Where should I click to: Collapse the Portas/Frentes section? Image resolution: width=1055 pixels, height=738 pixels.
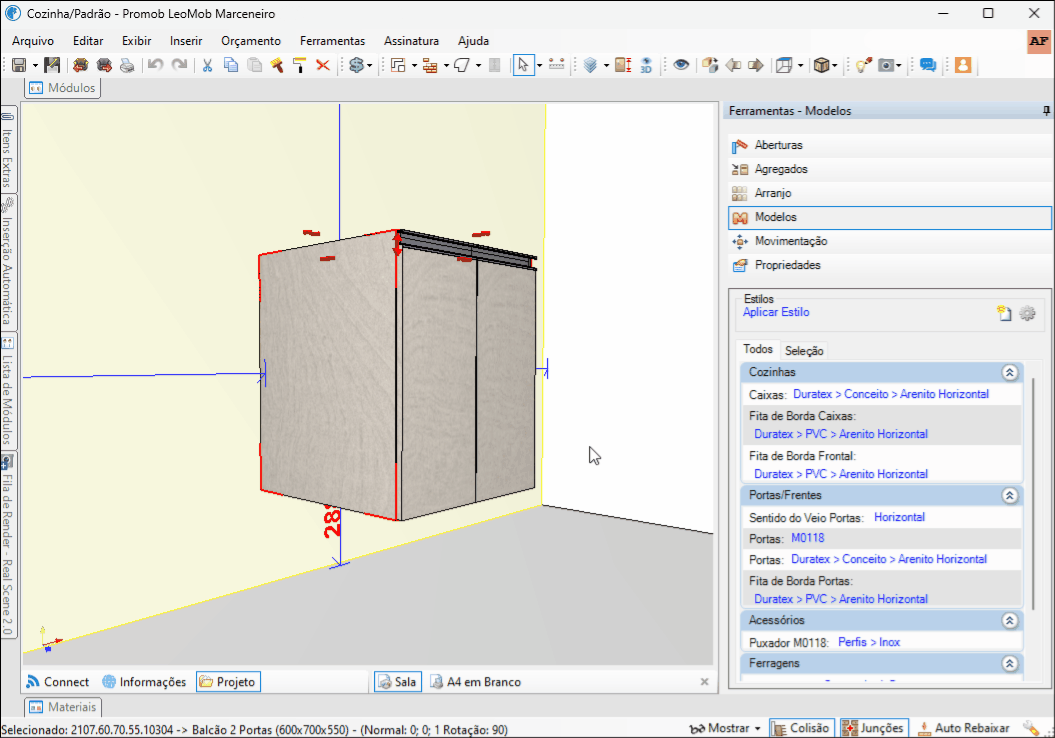tap(1009, 495)
